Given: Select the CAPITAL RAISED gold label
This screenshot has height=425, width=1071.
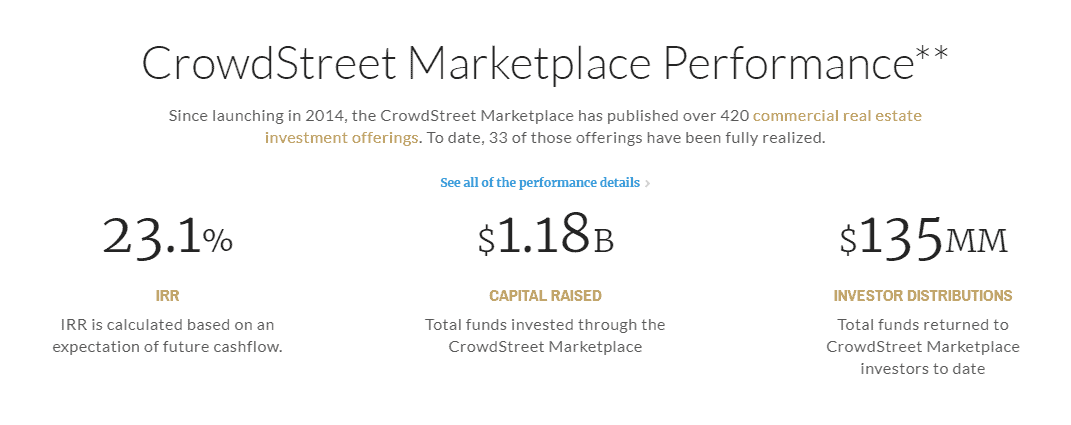Looking at the screenshot, I should [x=545, y=297].
